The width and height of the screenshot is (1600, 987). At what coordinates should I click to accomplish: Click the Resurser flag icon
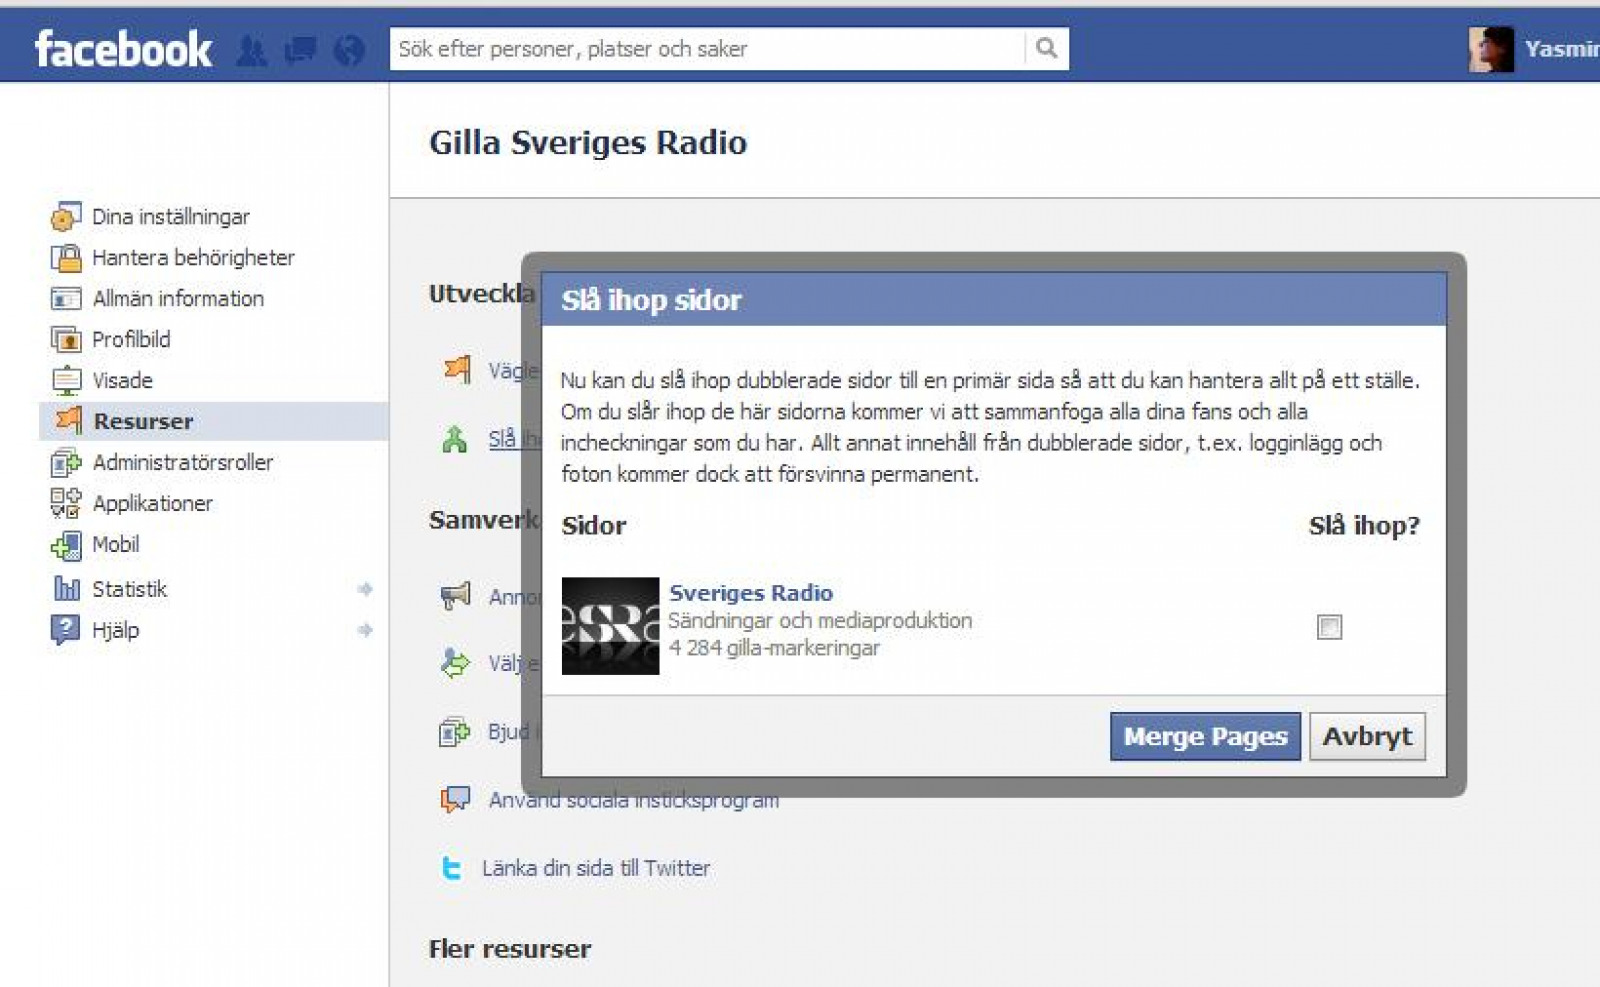[68, 420]
